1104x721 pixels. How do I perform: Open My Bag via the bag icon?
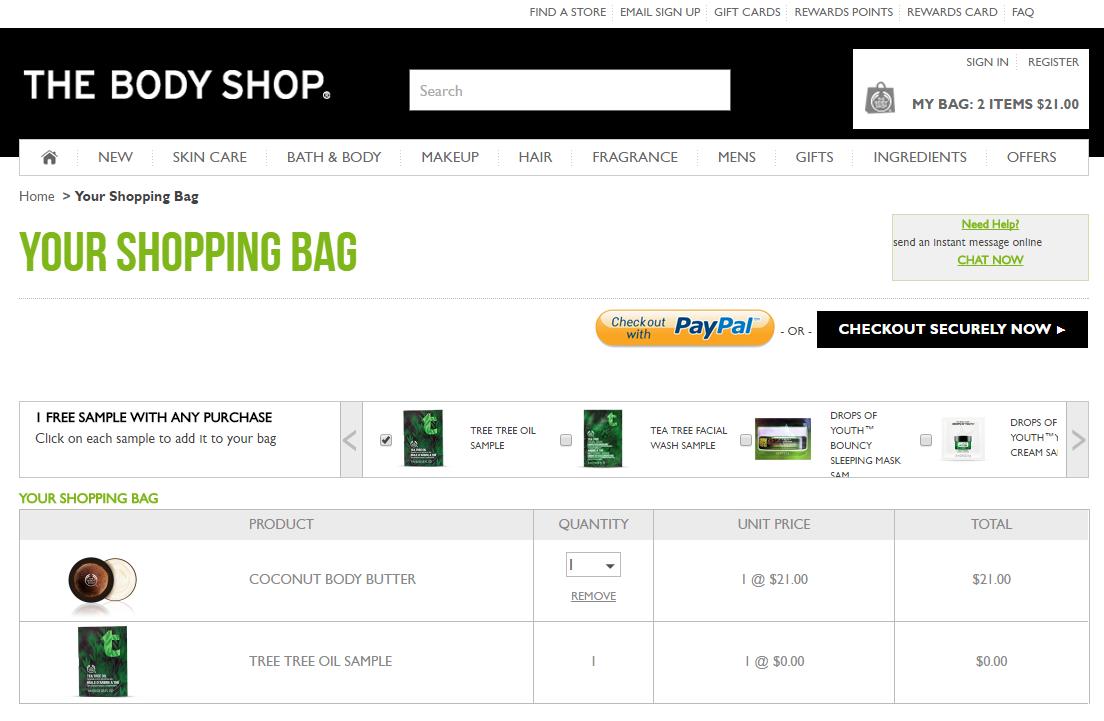tap(880, 99)
